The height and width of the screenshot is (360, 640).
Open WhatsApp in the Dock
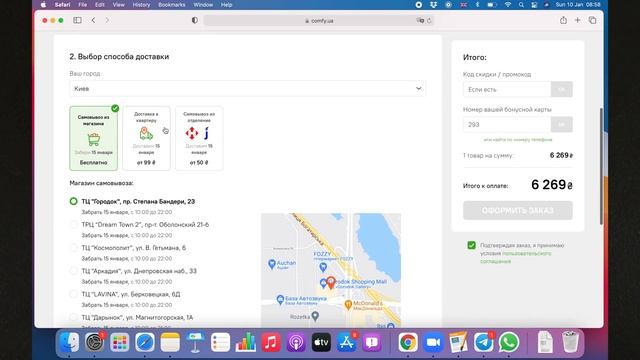coord(509,342)
